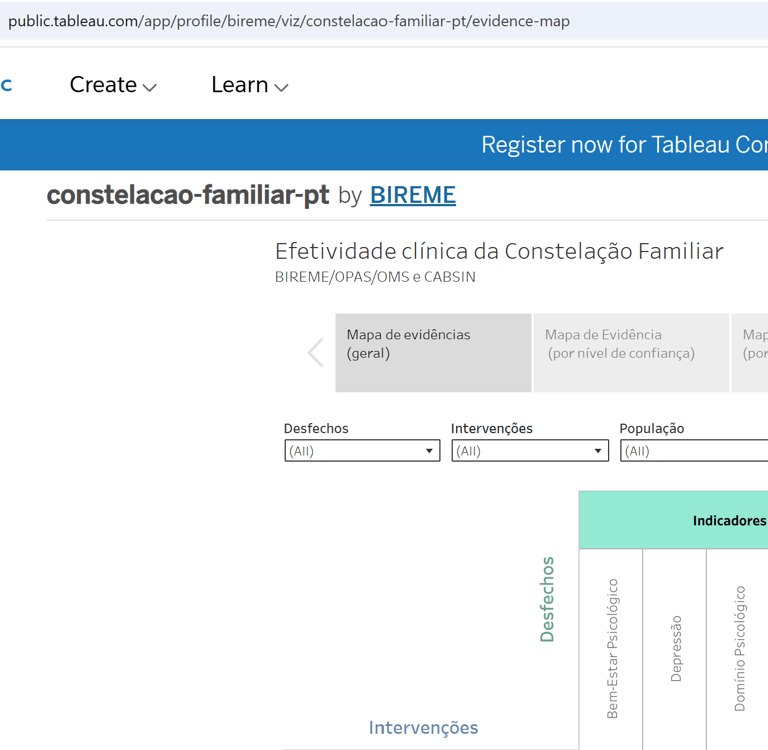Viewport: 768px width, 750px height.
Task: Open the Create menu
Action: 113,85
